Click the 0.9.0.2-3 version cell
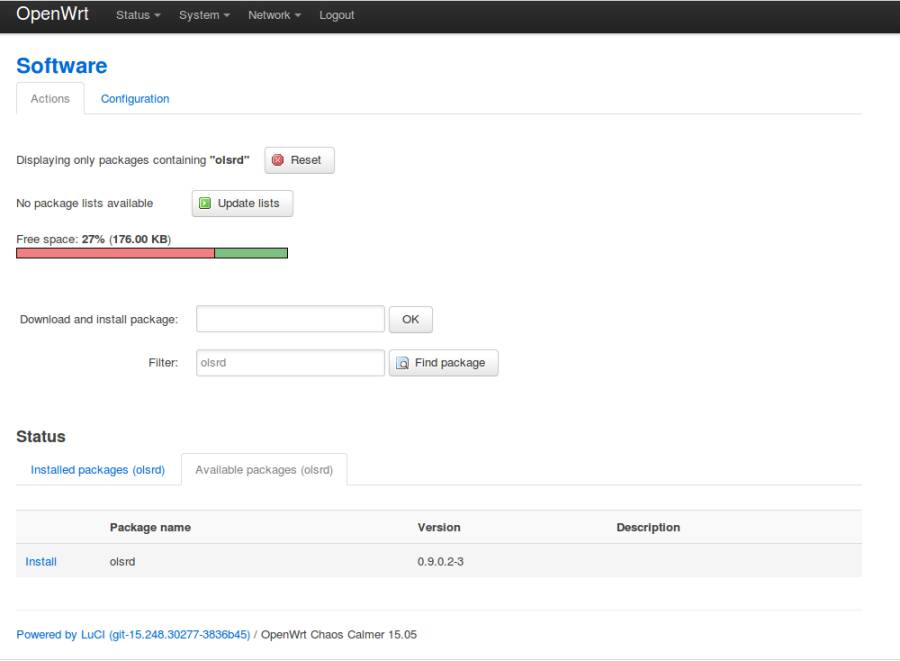 pos(440,562)
